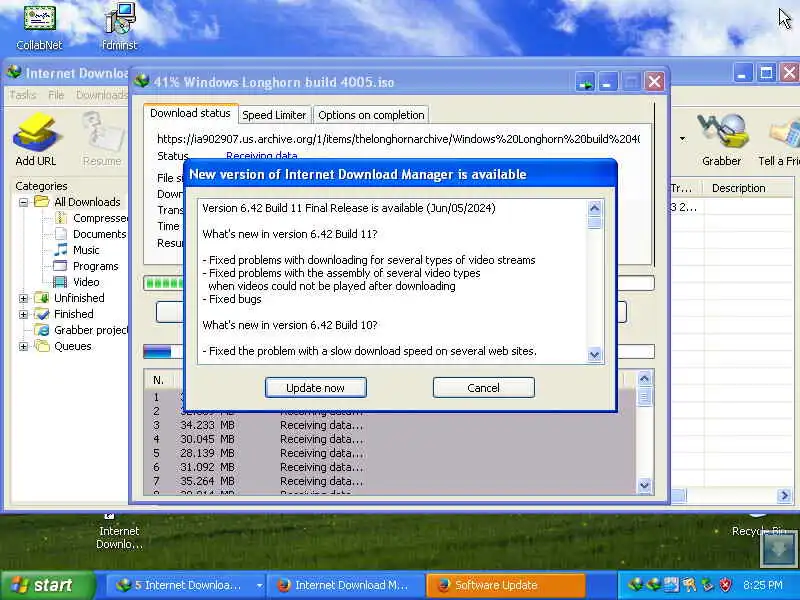Select the All Downloads folder label
Screen dimensions: 800x600
(x=87, y=202)
